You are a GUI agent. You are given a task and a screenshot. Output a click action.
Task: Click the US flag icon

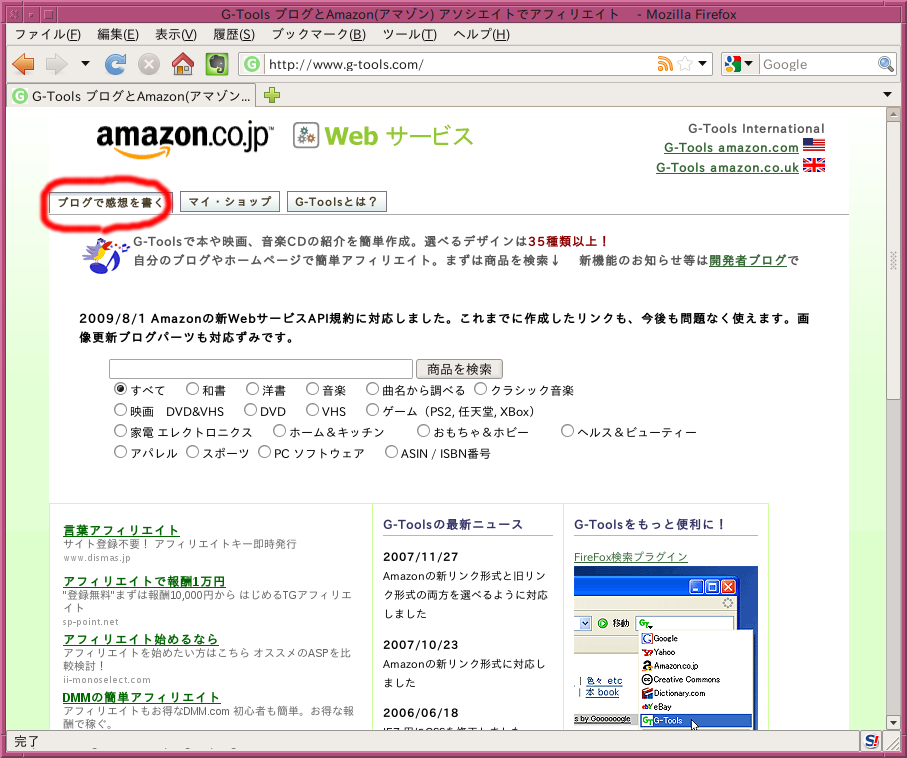814,145
